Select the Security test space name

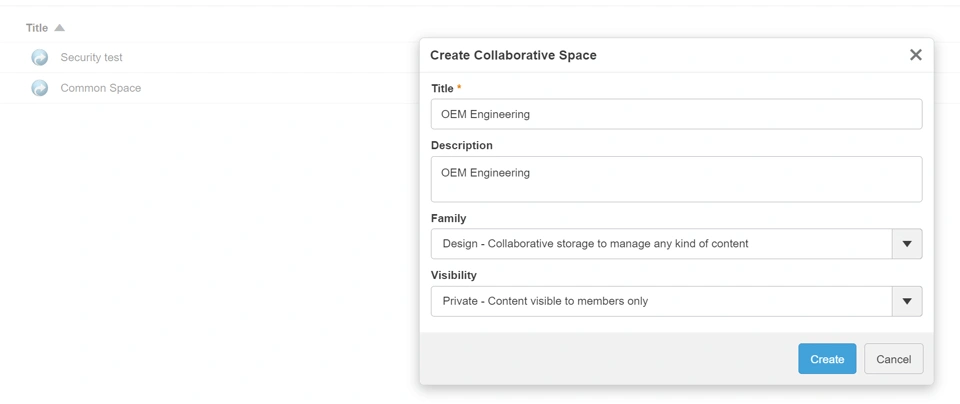point(91,58)
